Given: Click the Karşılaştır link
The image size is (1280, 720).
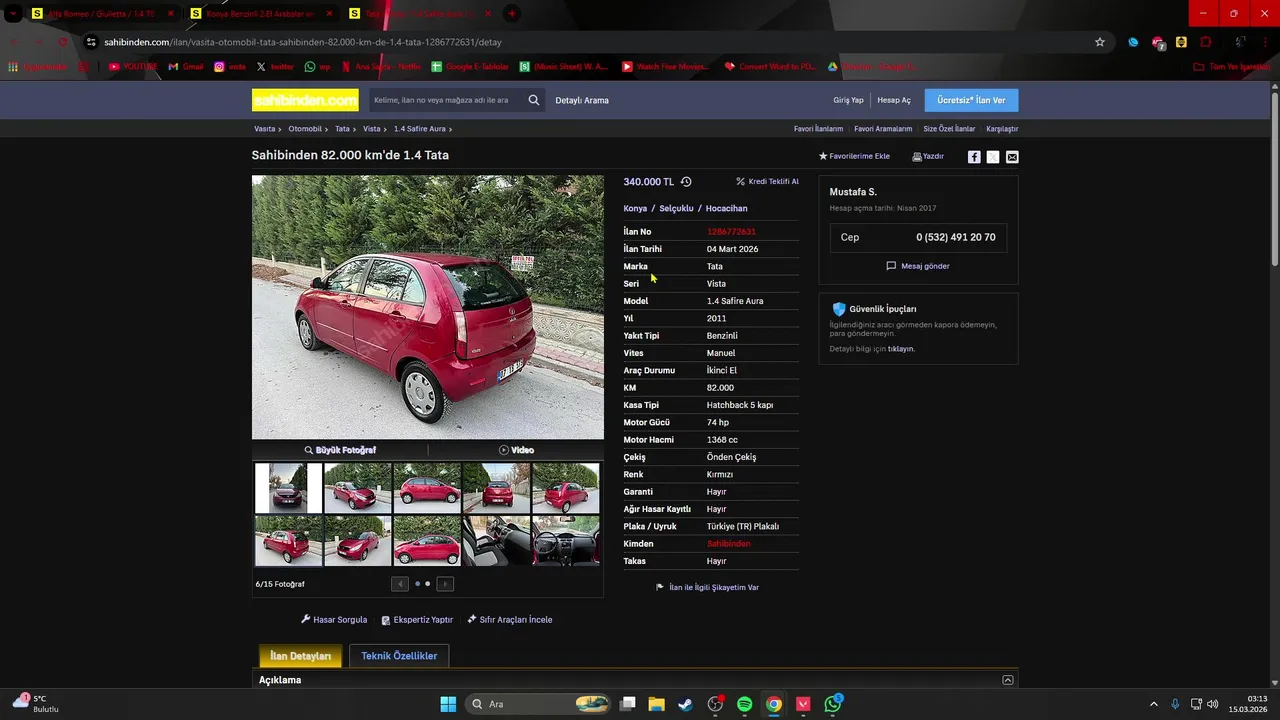Looking at the screenshot, I should (x=1002, y=129).
